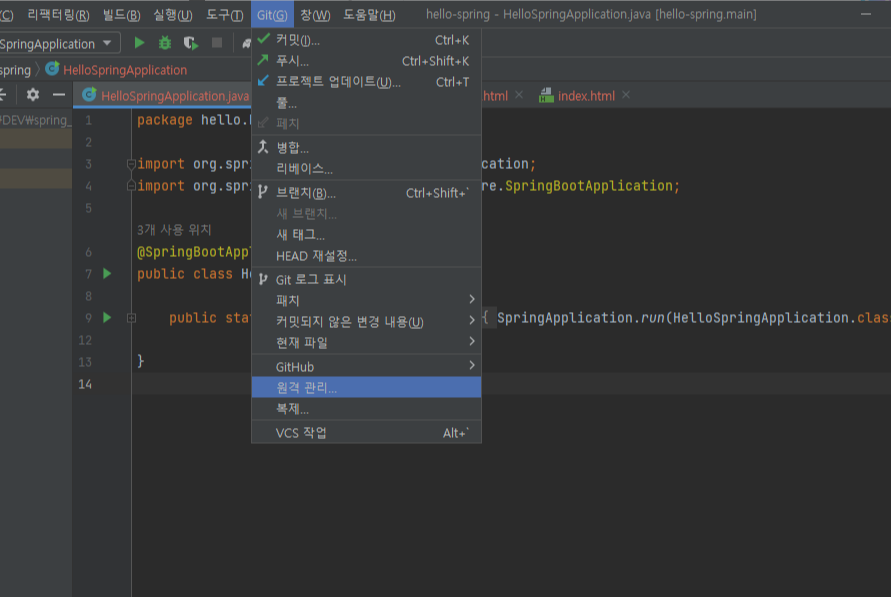The height and width of the screenshot is (597, 891).
Task: Click run gutter icon beside public class line
Action: (x=107, y=274)
